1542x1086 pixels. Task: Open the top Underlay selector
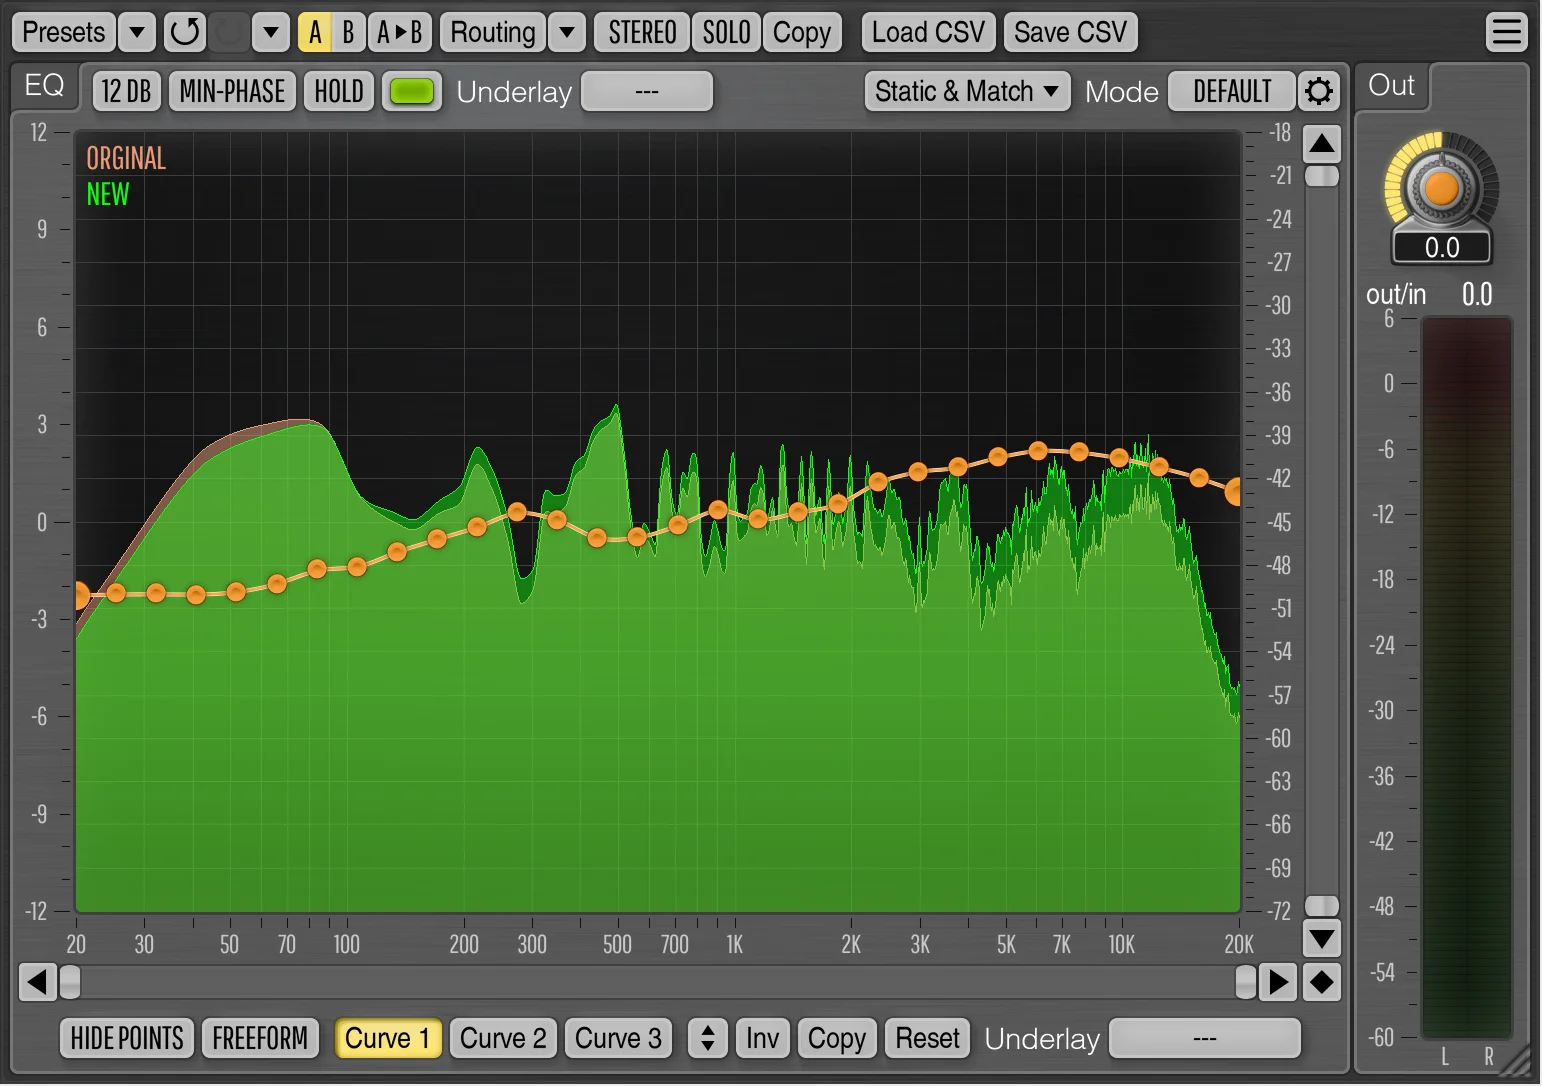pos(647,91)
